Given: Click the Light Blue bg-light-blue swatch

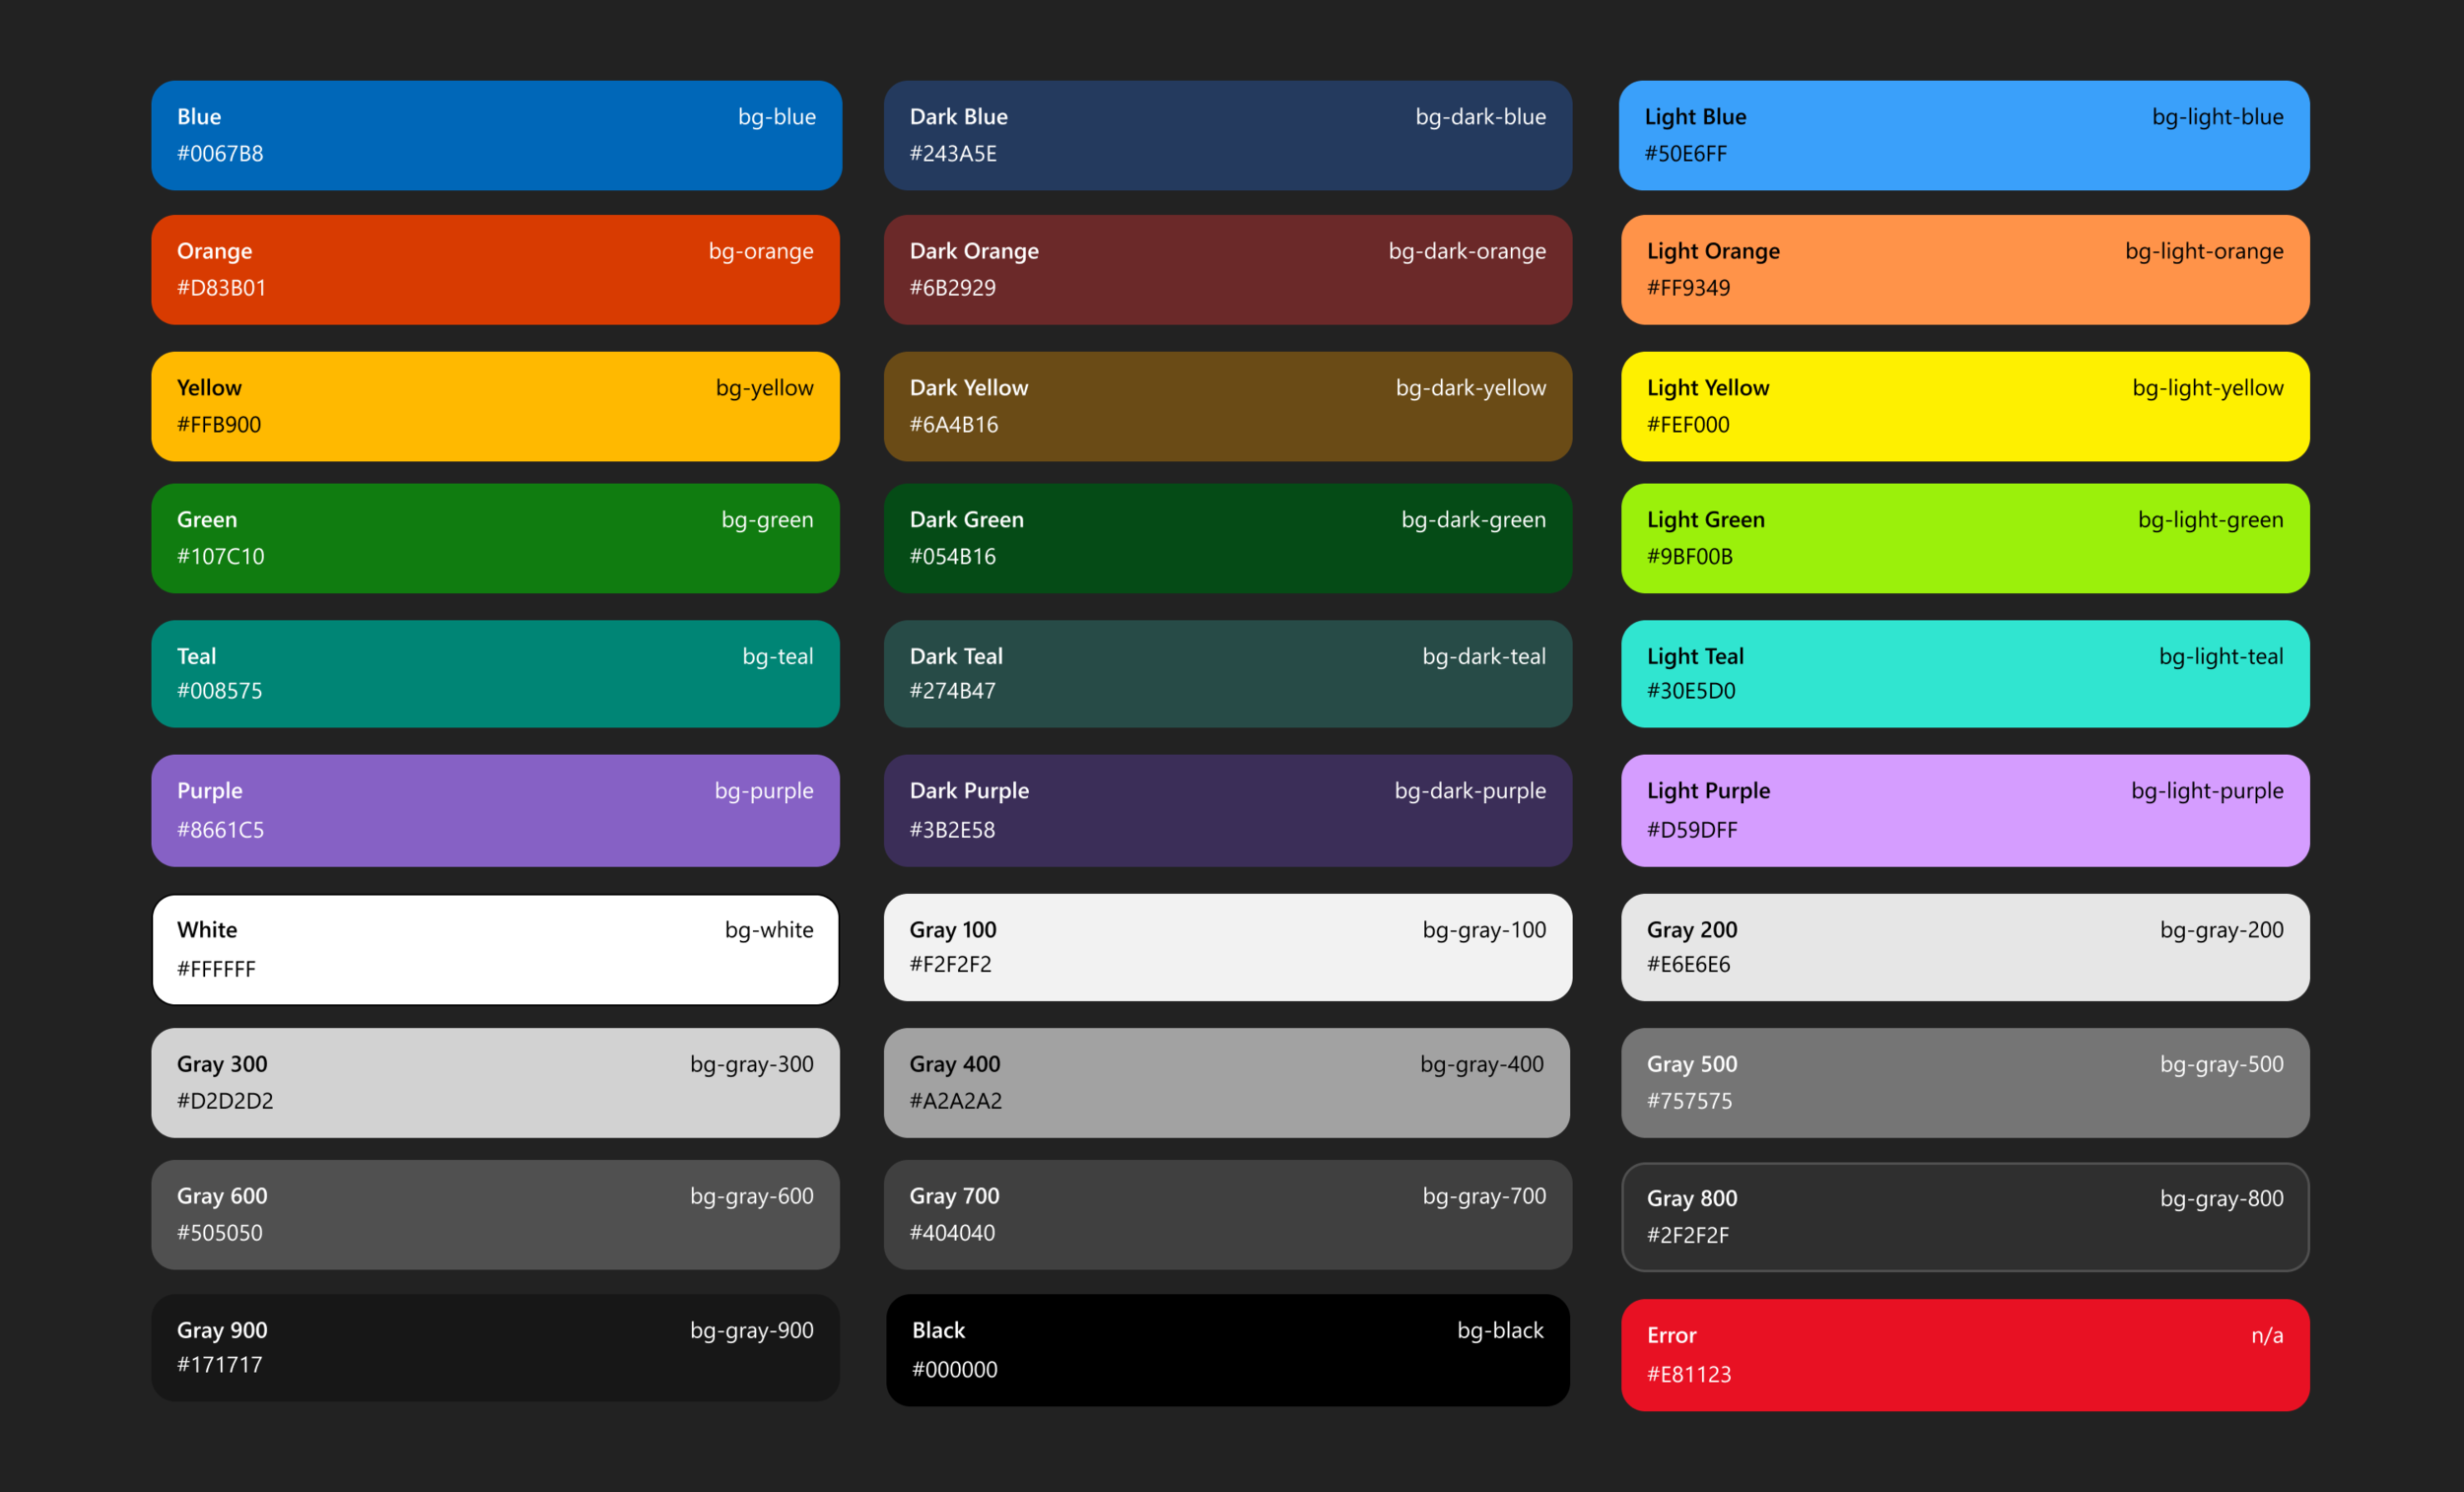Looking at the screenshot, I should [x=1963, y=135].
